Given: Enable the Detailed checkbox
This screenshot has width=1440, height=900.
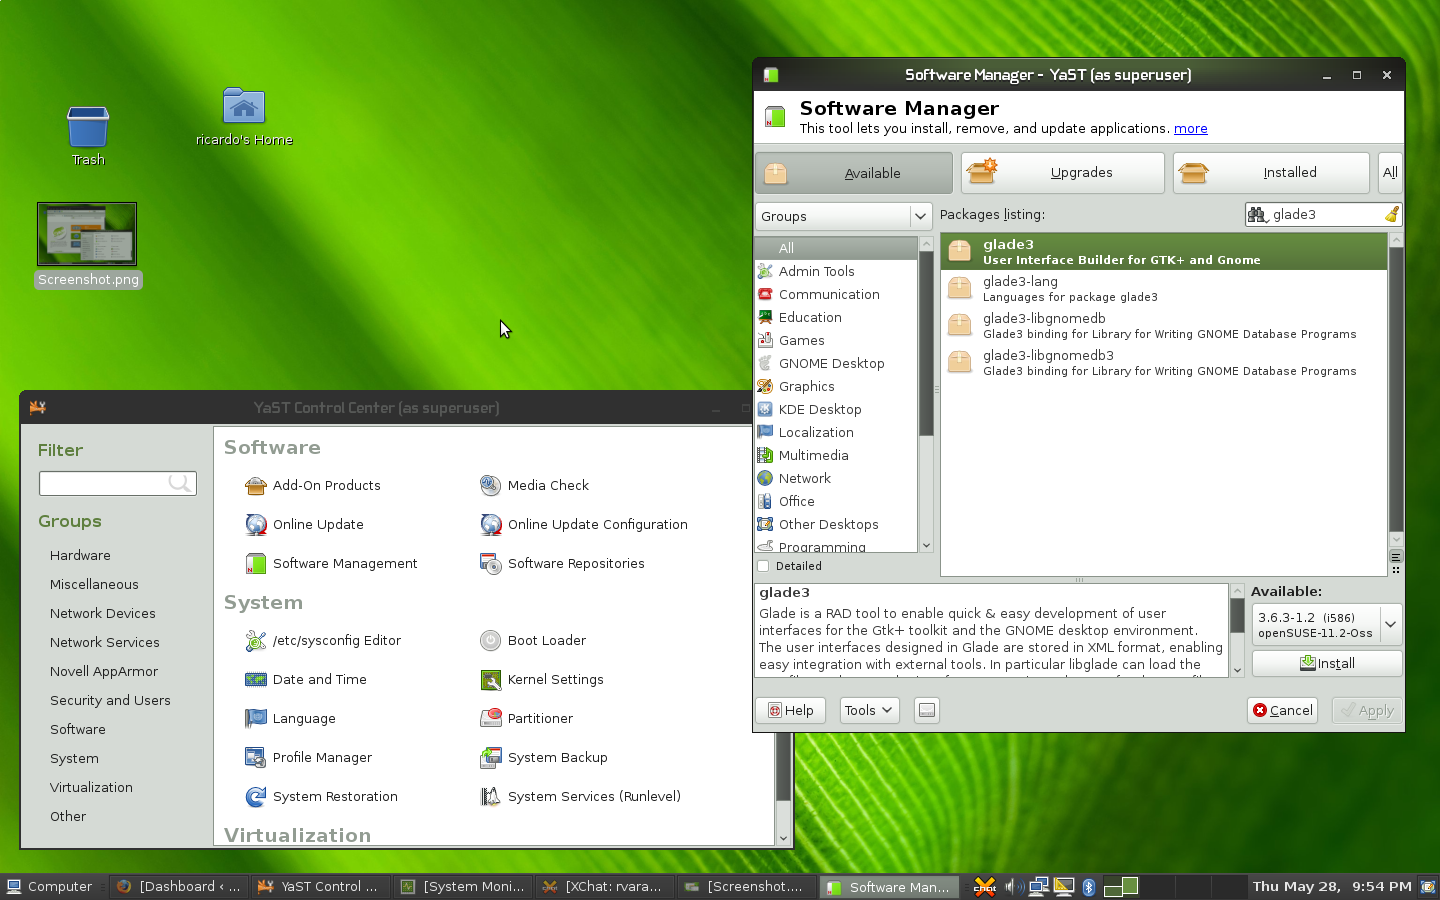Looking at the screenshot, I should 762,565.
